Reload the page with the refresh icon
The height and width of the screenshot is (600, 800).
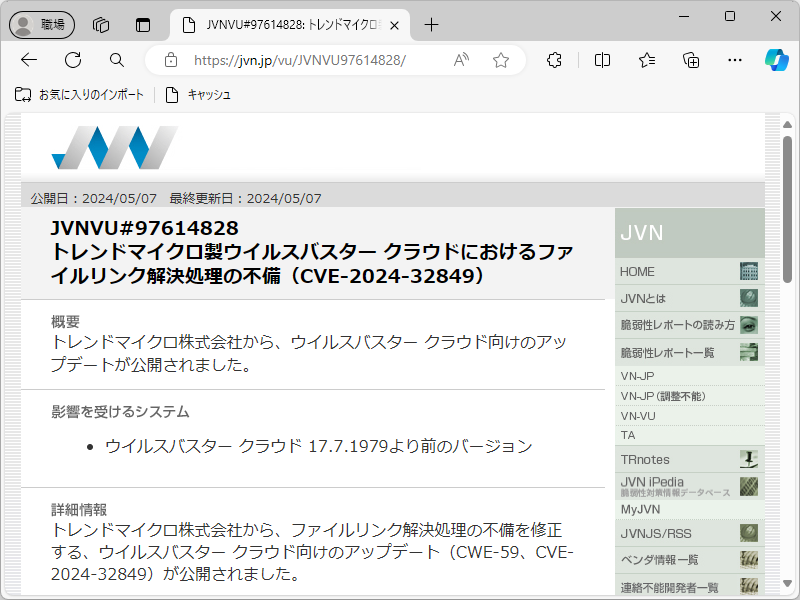tap(72, 60)
